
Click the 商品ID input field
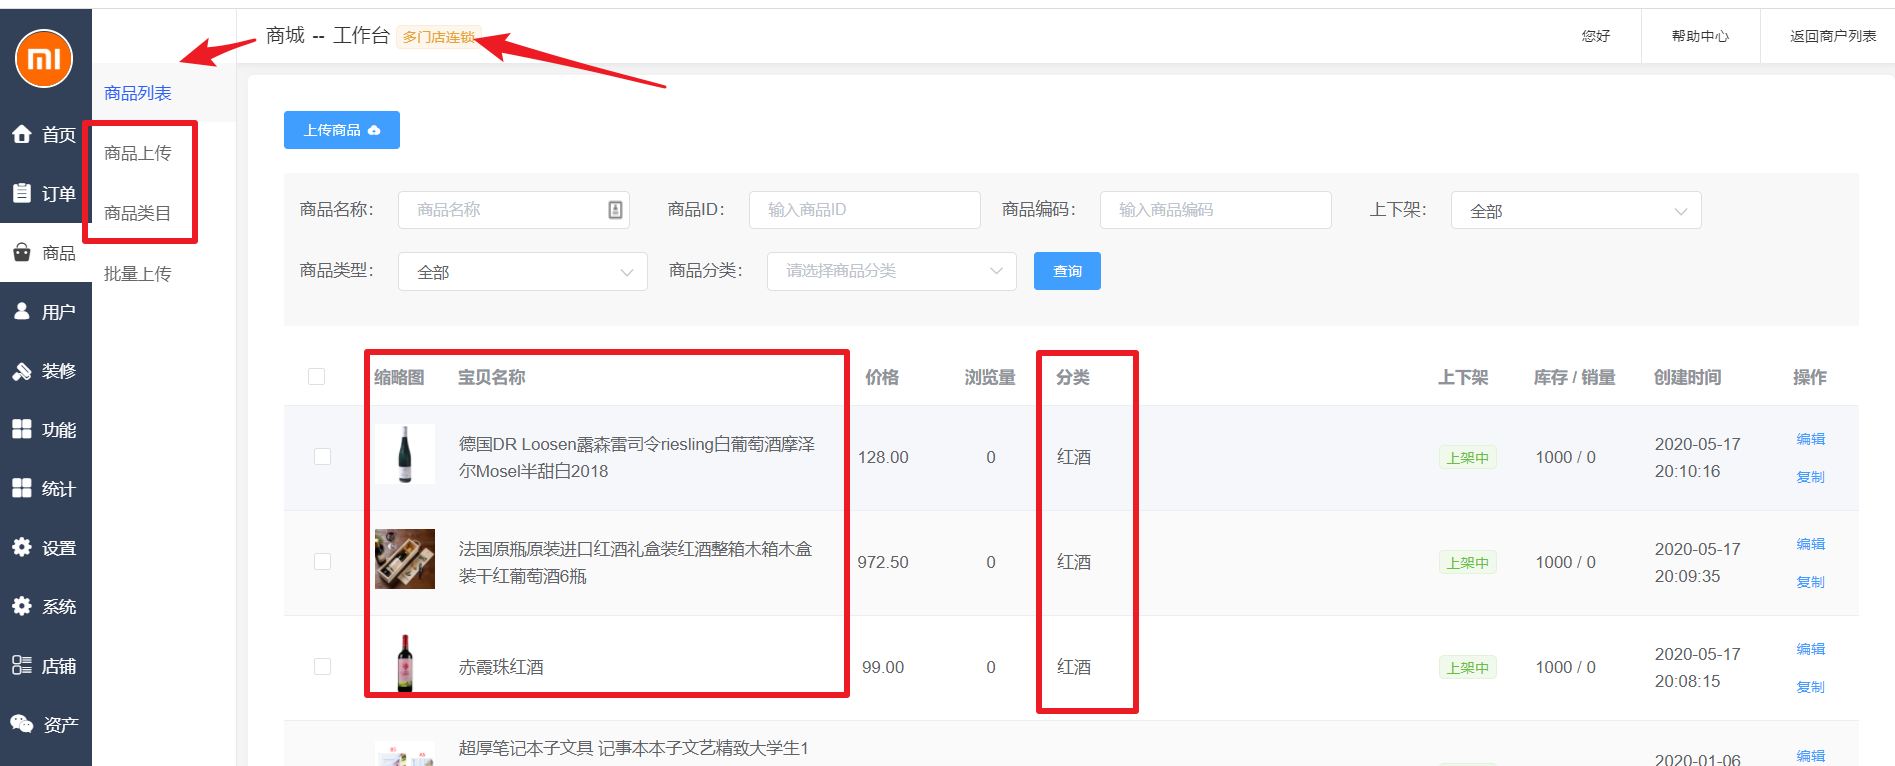point(864,210)
